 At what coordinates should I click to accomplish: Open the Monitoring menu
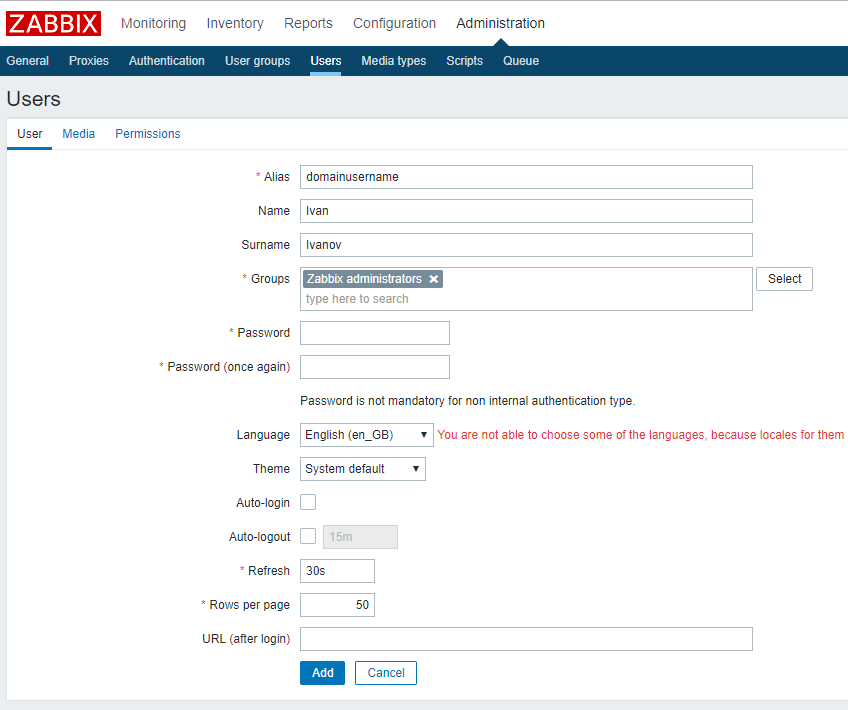point(154,23)
